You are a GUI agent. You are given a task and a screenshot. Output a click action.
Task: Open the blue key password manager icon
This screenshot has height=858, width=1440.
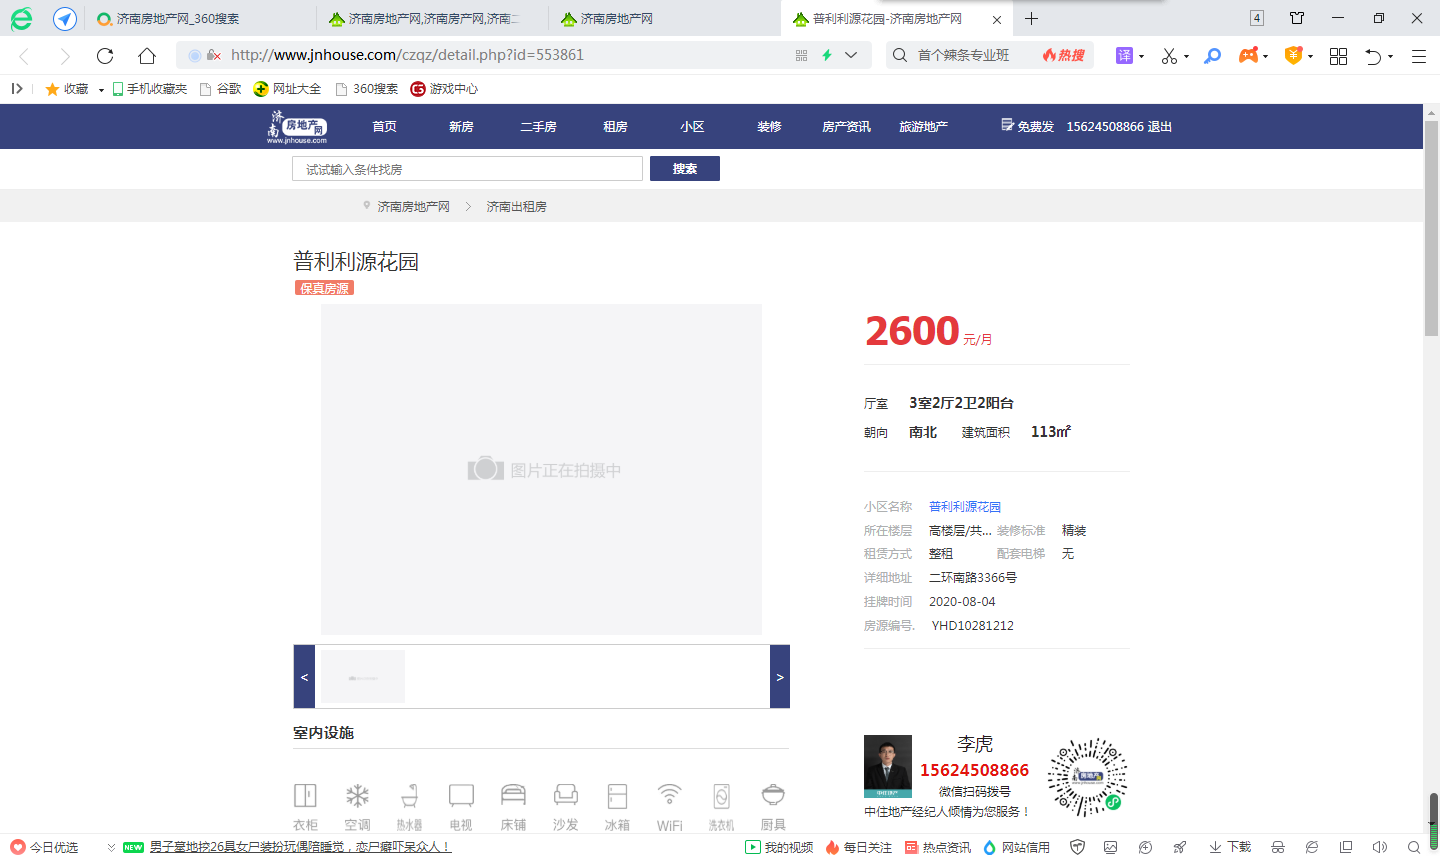click(x=1212, y=56)
